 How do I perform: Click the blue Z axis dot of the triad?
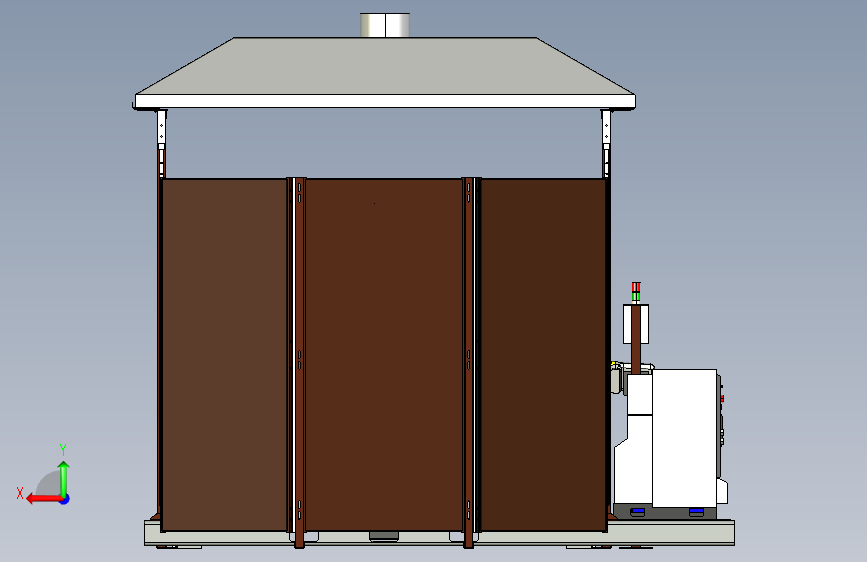click(x=65, y=499)
